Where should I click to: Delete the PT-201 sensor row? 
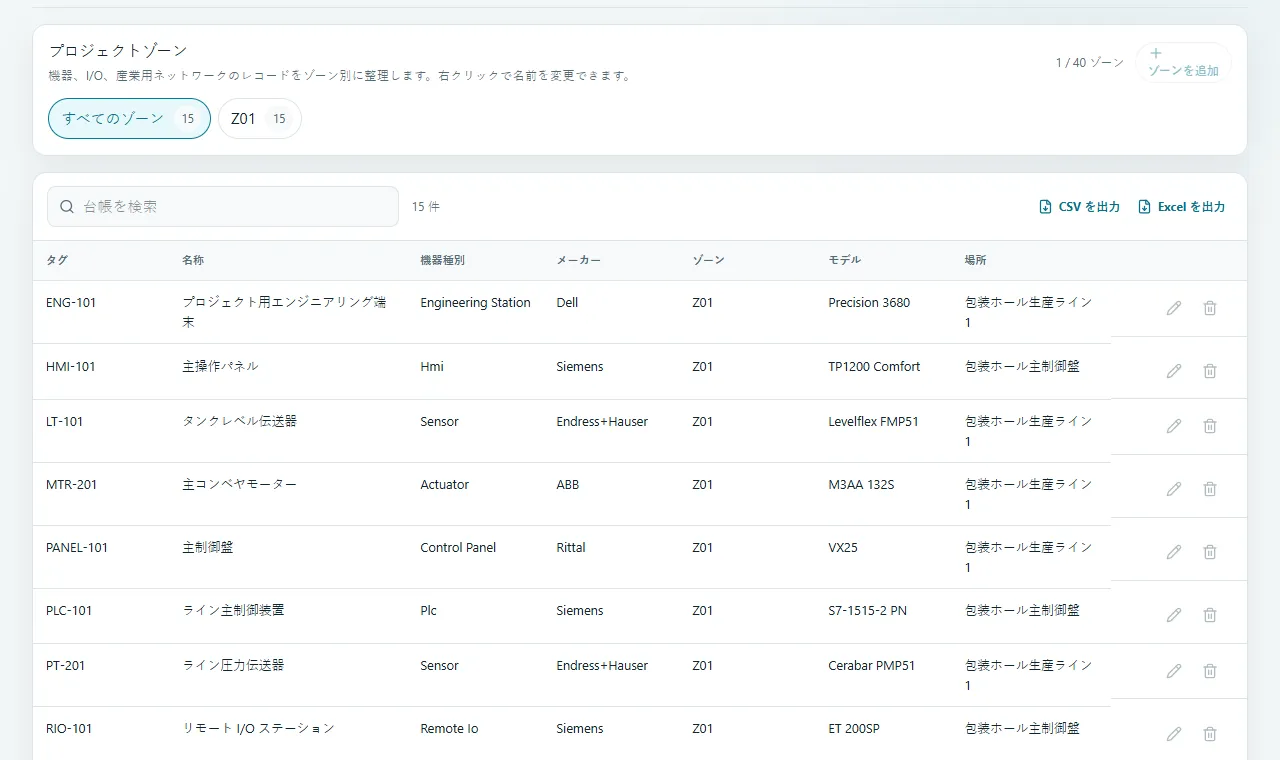(x=1210, y=671)
